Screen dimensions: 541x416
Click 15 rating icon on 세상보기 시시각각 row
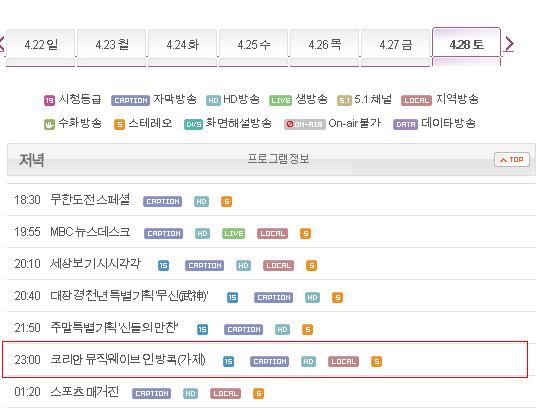[x=164, y=266]
